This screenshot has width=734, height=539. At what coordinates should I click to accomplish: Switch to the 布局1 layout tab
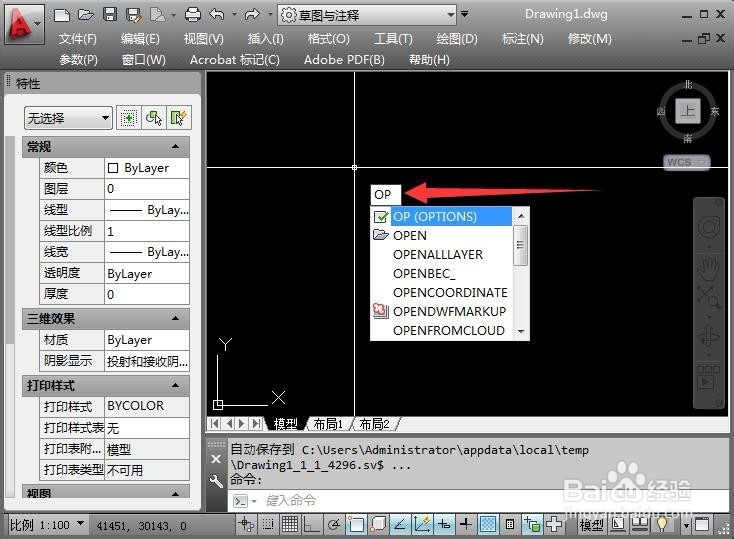328,424
